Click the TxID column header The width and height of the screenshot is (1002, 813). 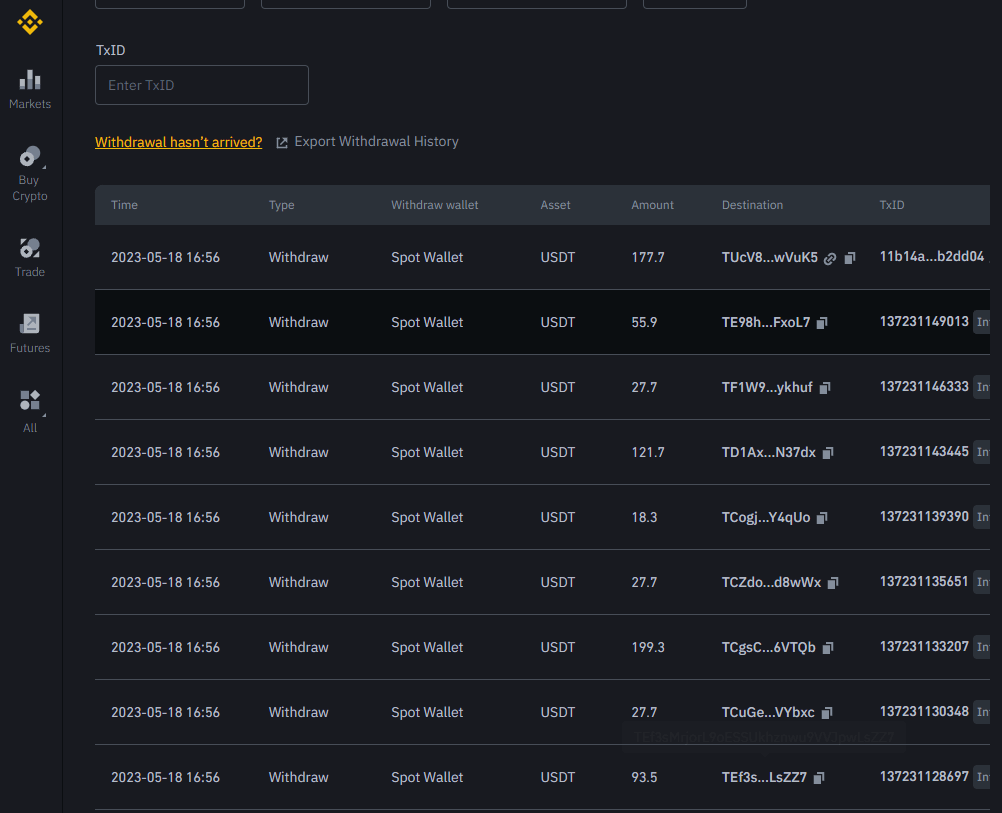(891, 205)
